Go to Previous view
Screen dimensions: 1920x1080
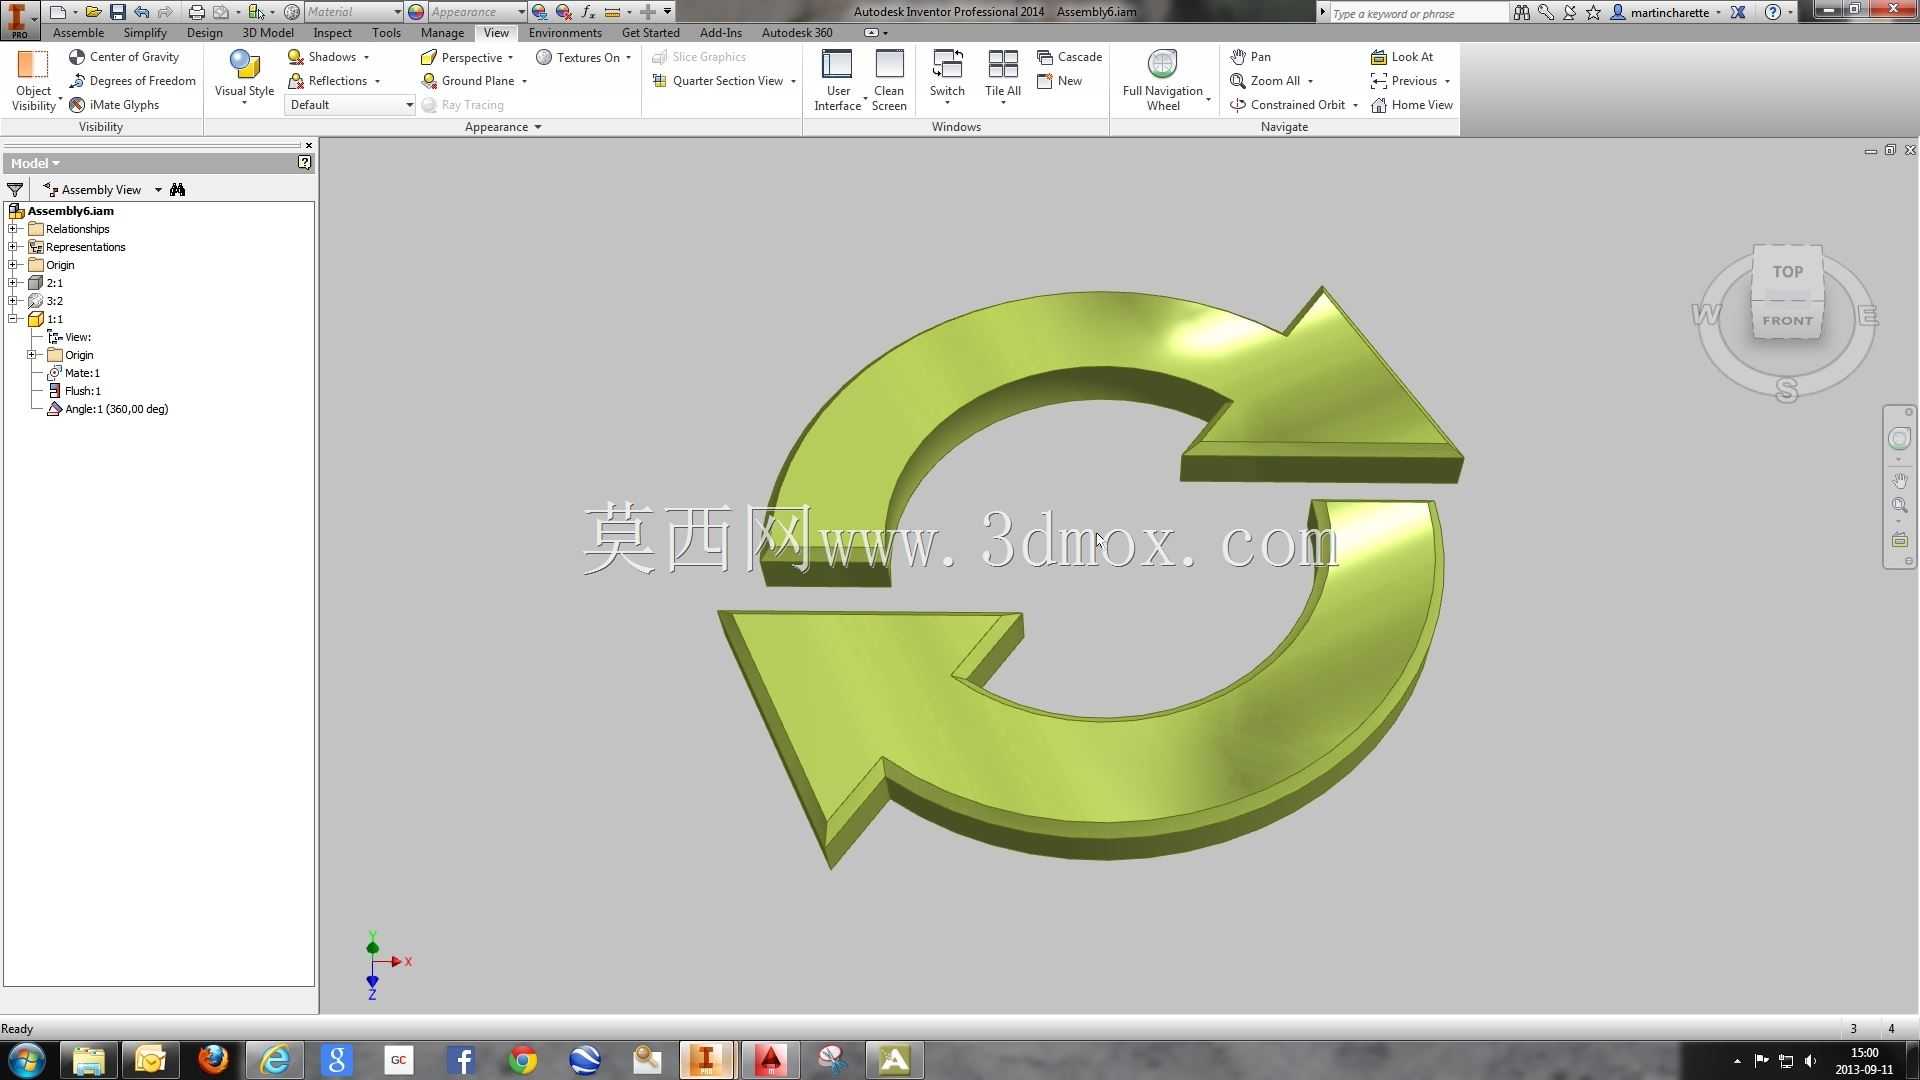(1404, 81)
